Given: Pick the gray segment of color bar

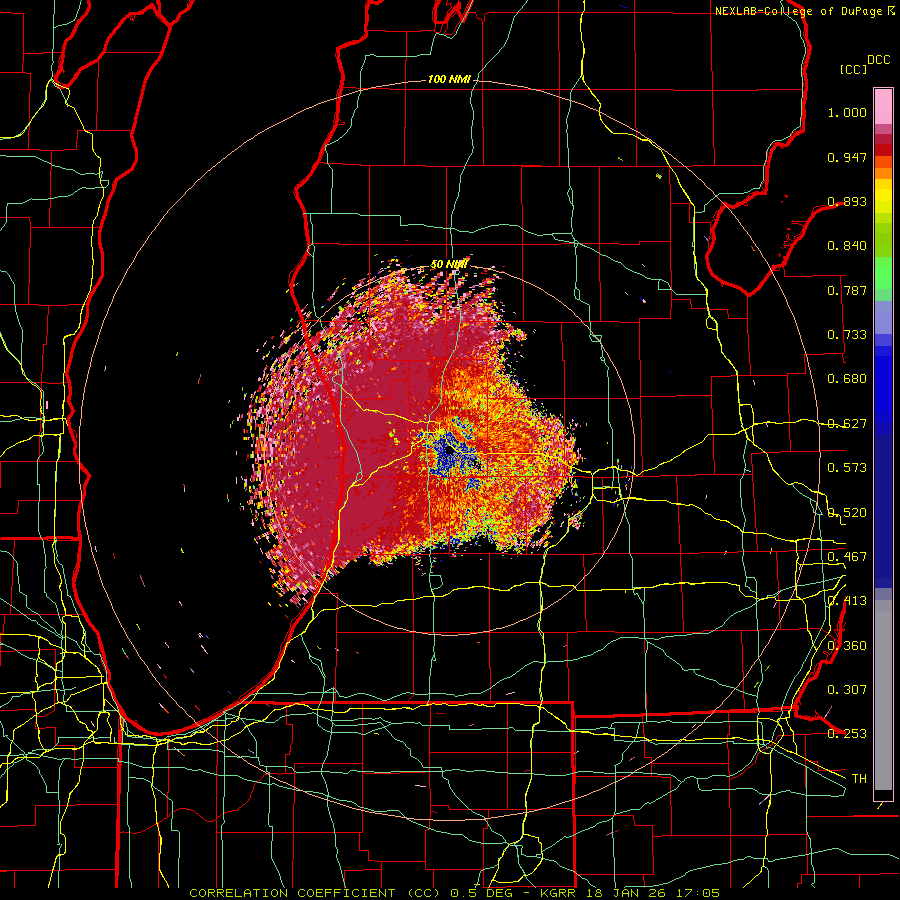Looking at the screenshot, I should click(883, 695).
